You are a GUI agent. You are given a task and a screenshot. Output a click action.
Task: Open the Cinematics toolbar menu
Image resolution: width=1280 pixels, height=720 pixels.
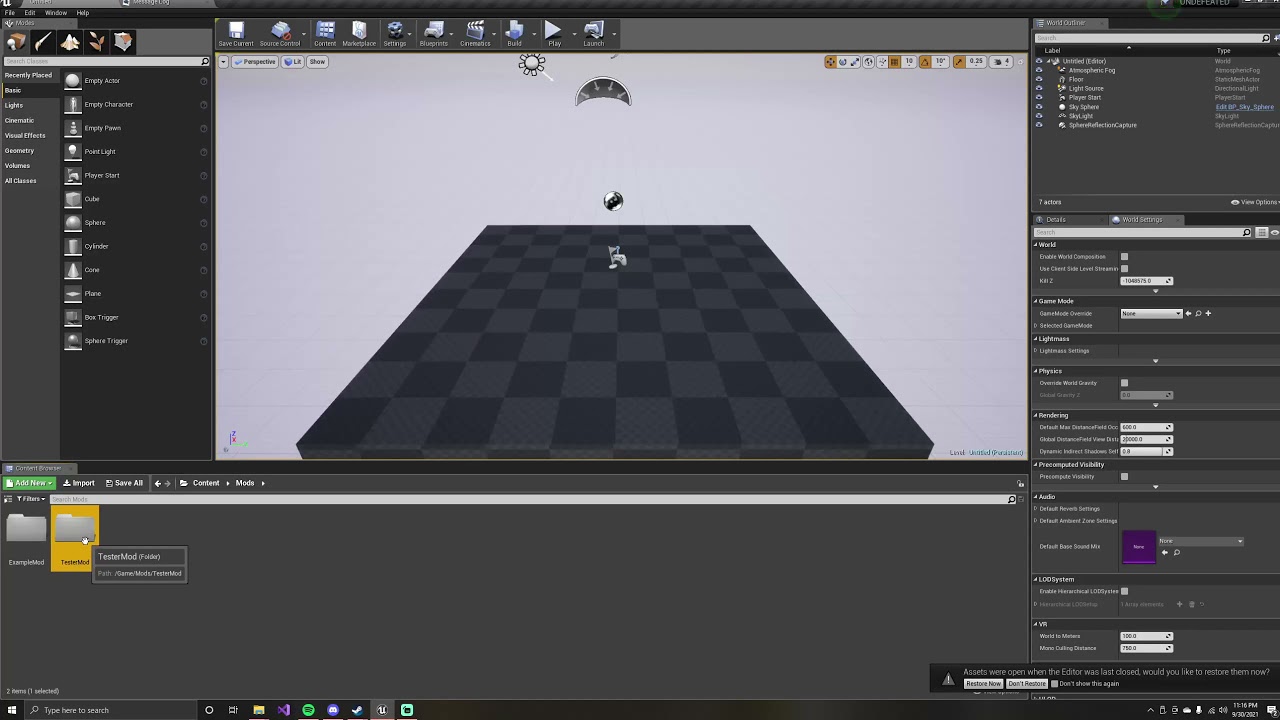475,34
